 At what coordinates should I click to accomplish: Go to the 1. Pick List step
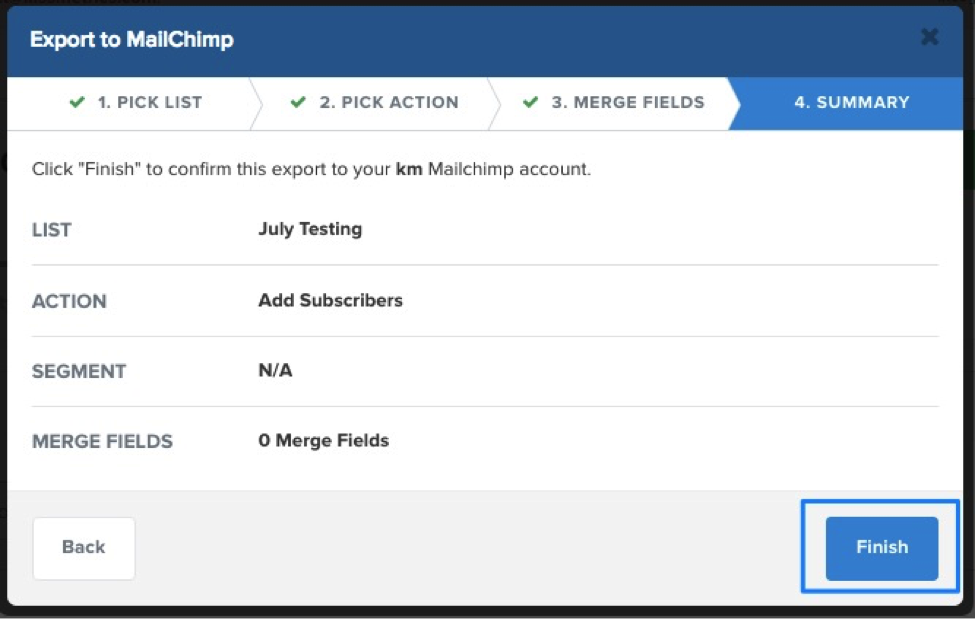pyautogui.click(x=149, y=102)
